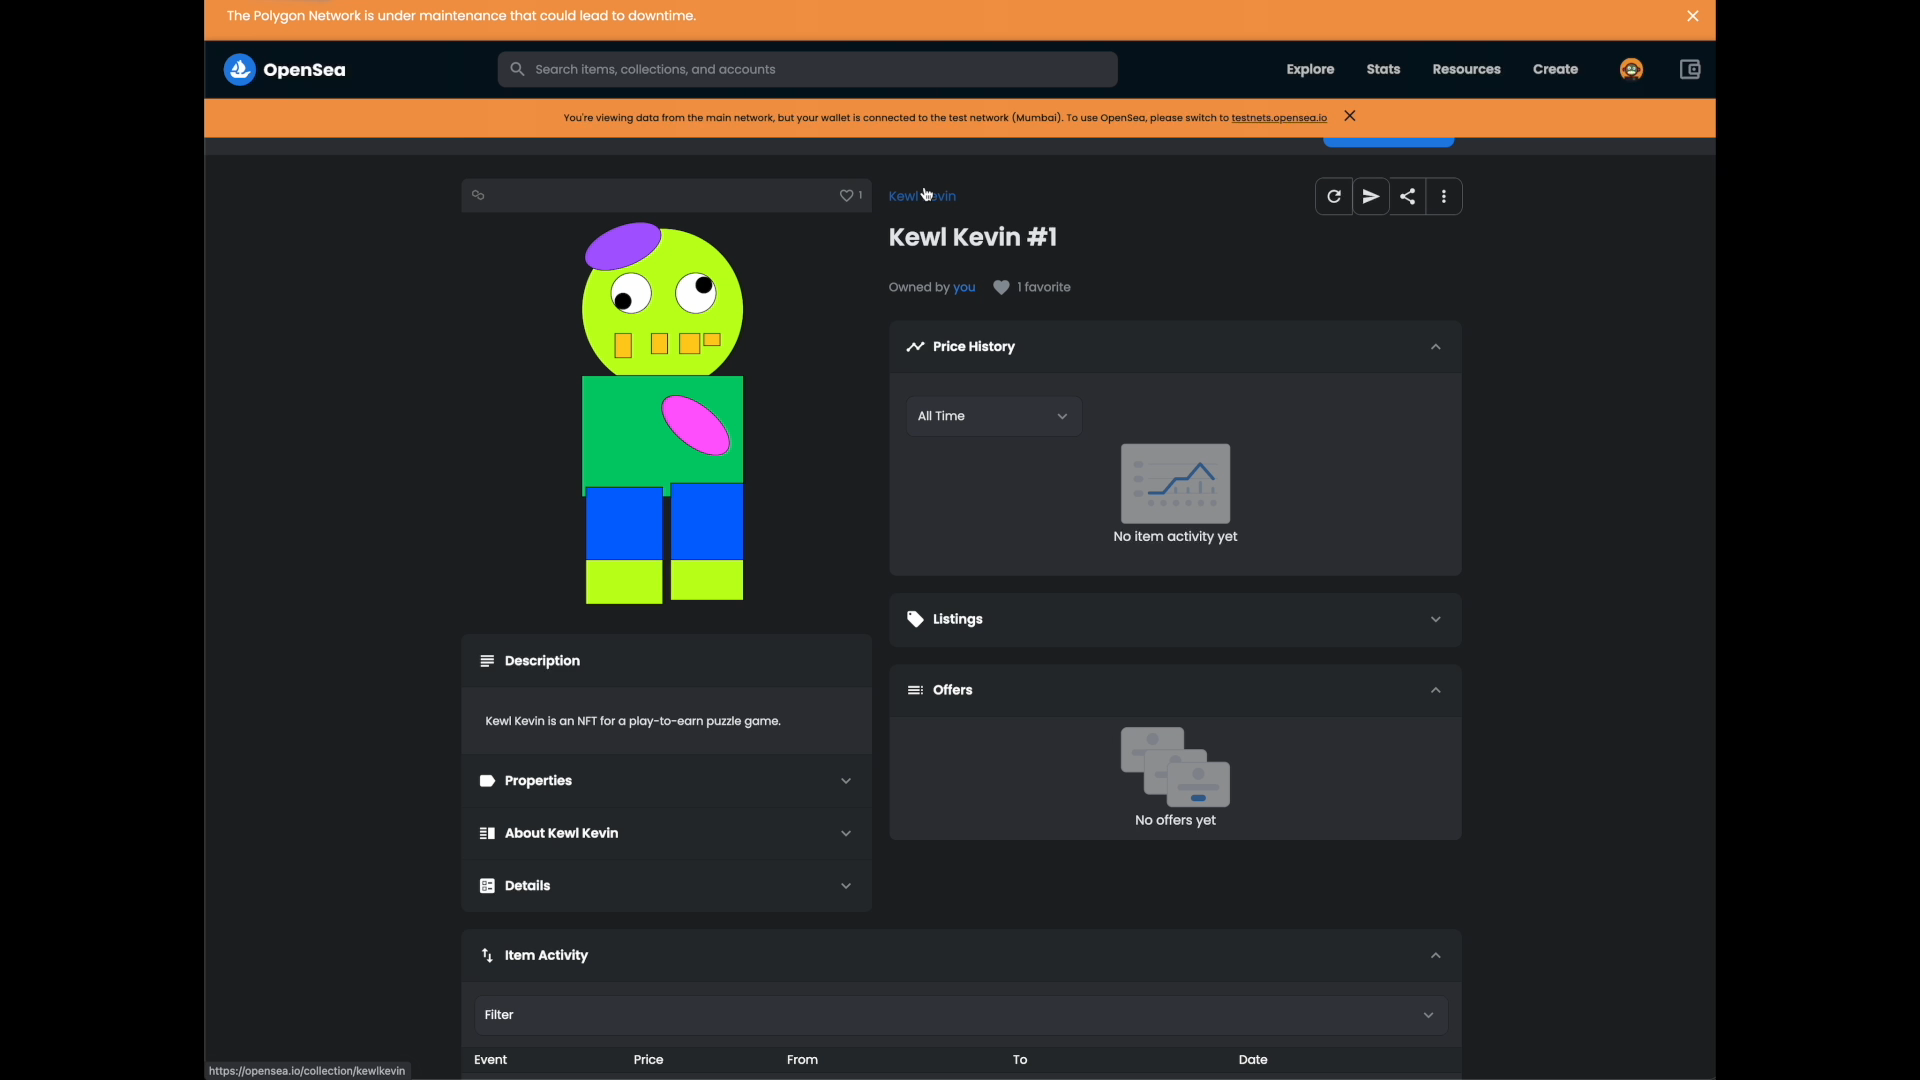Open the Item Activity Filter dropdown
Image resolution: width=1920 pixels, height=1080 pixels.
click(x=961, y=1015)
